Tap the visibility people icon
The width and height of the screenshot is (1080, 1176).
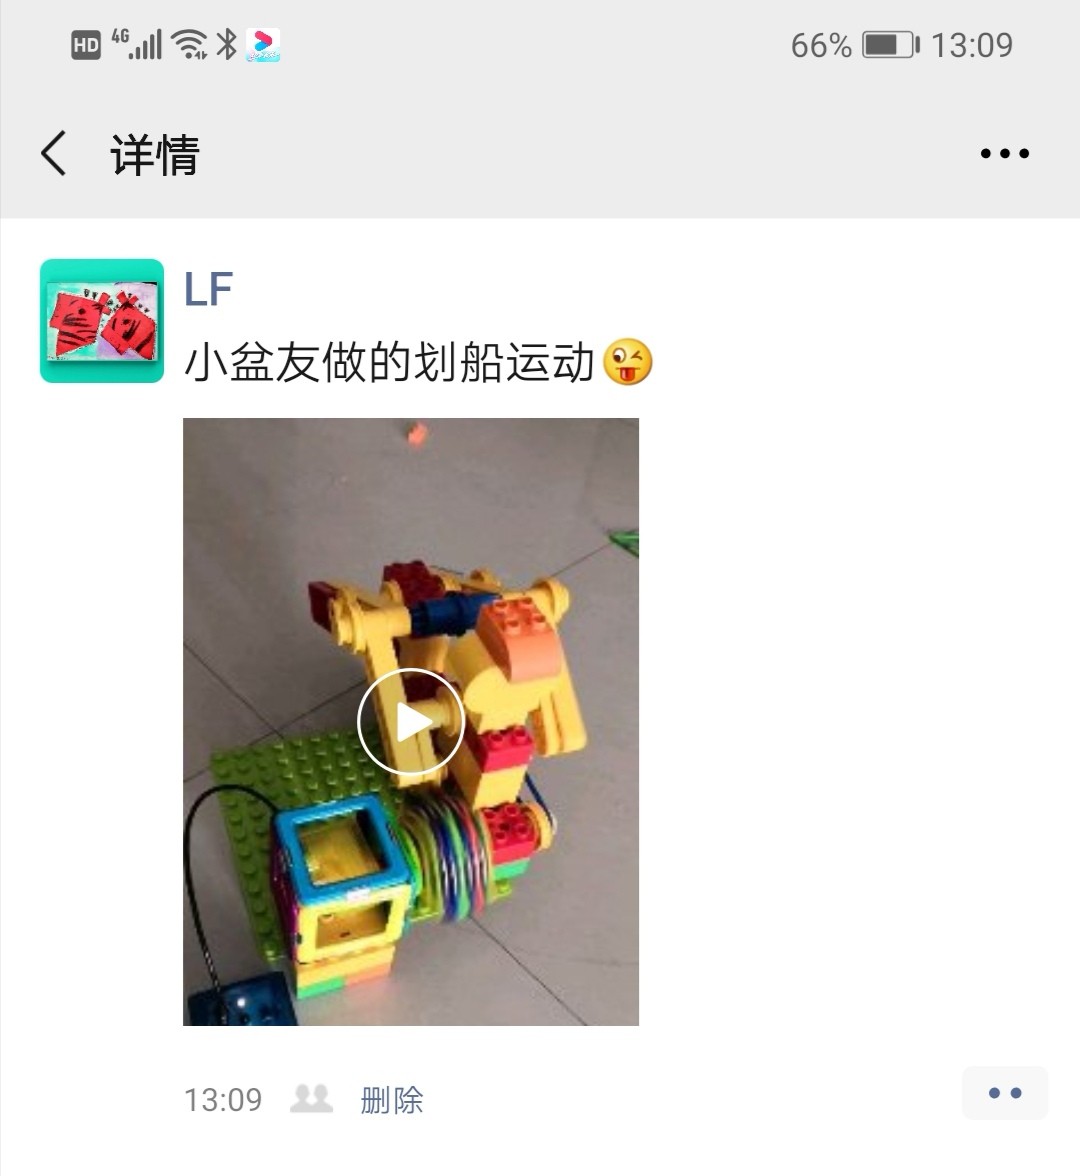pyautogui.click(x=311, y=1100)
